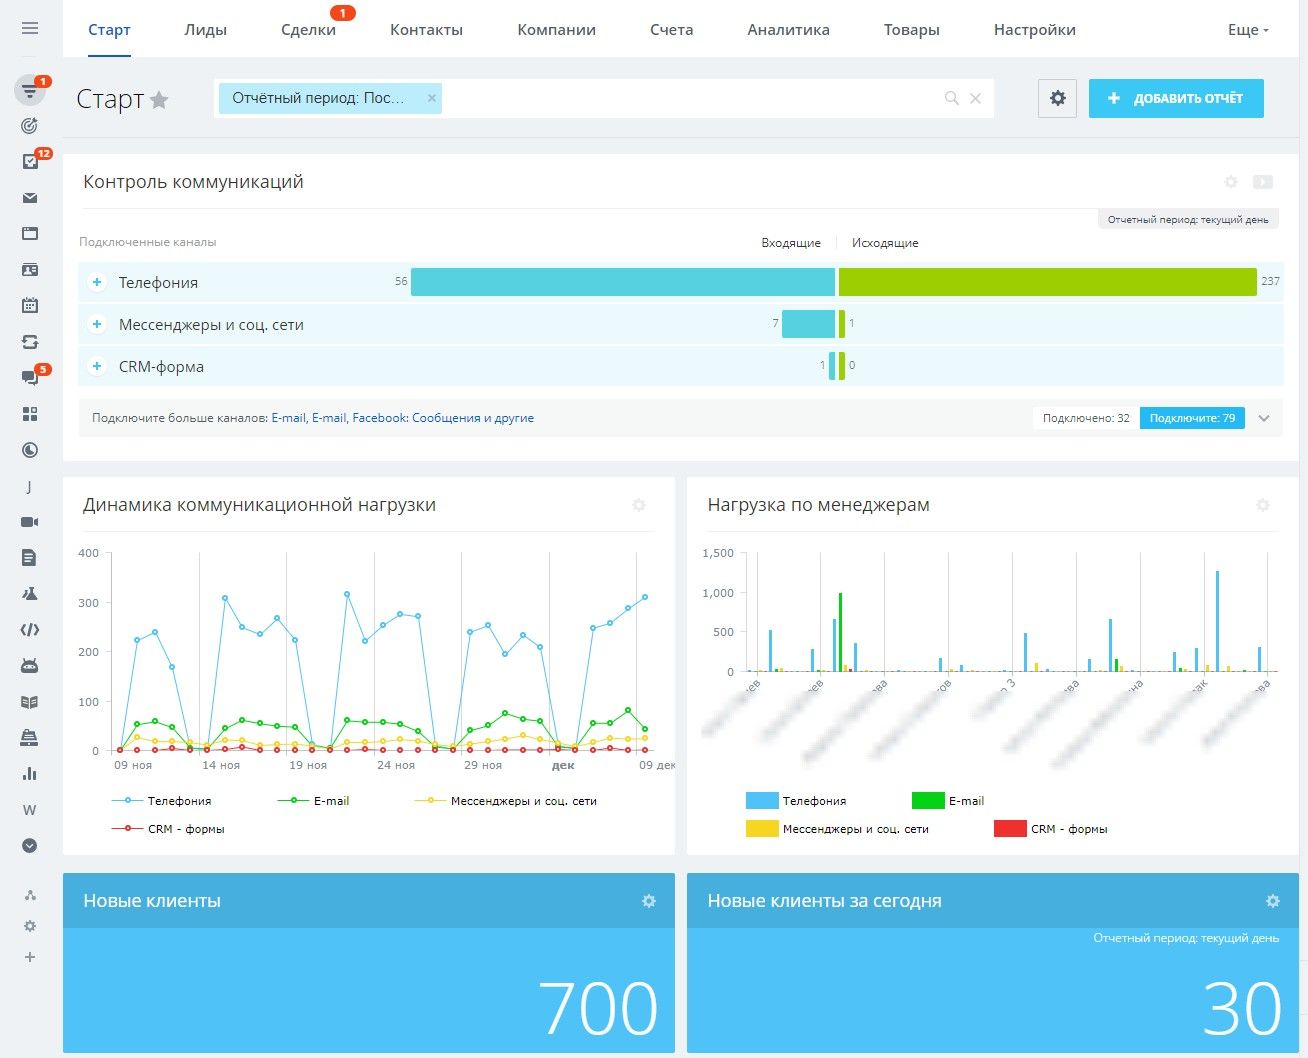Switch to the Сделки tab
The height and width of the screenshot is (1058, 1308).
tap(308, 30)
